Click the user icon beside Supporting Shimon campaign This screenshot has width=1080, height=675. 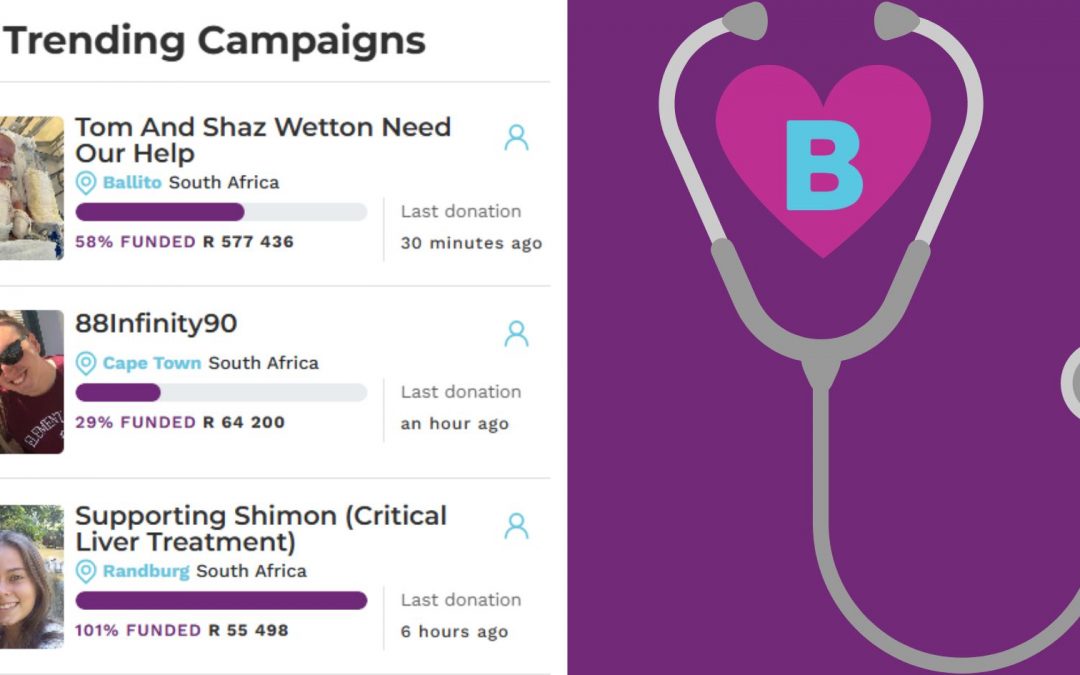(x=516, y=526)
